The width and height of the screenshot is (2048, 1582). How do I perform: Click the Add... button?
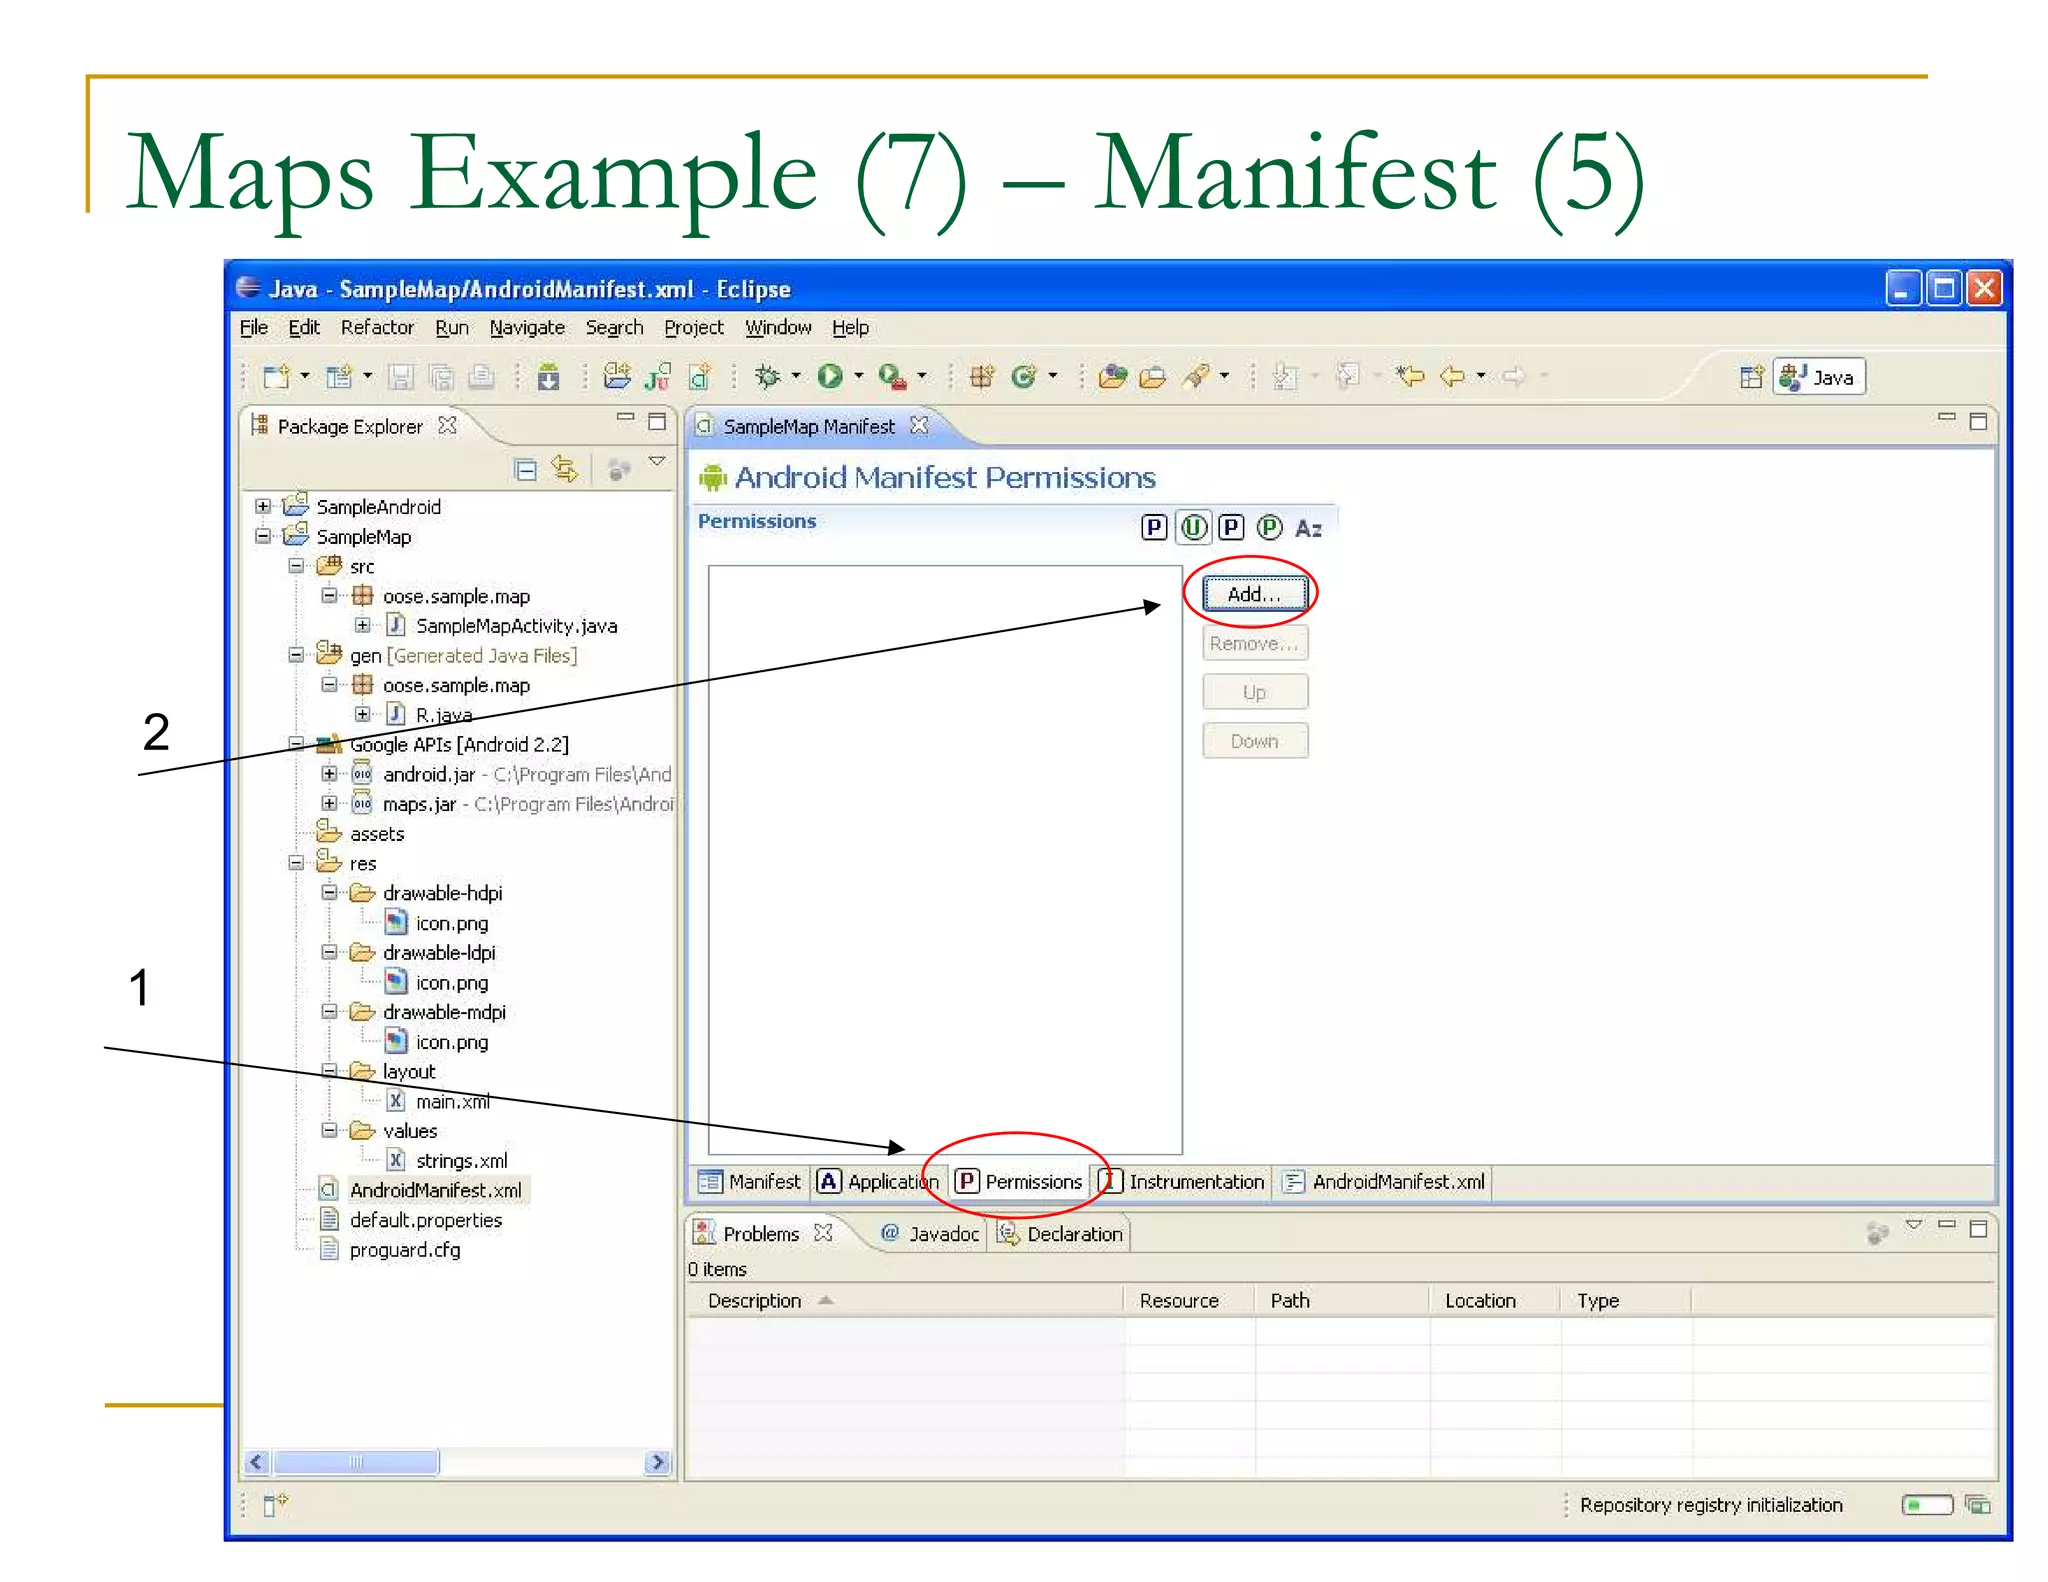pos(1254,593)
